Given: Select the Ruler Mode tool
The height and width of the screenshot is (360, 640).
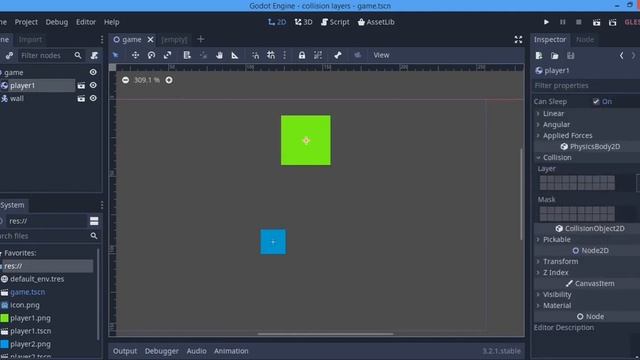Looking at the screenshot, I should point(235,55).
